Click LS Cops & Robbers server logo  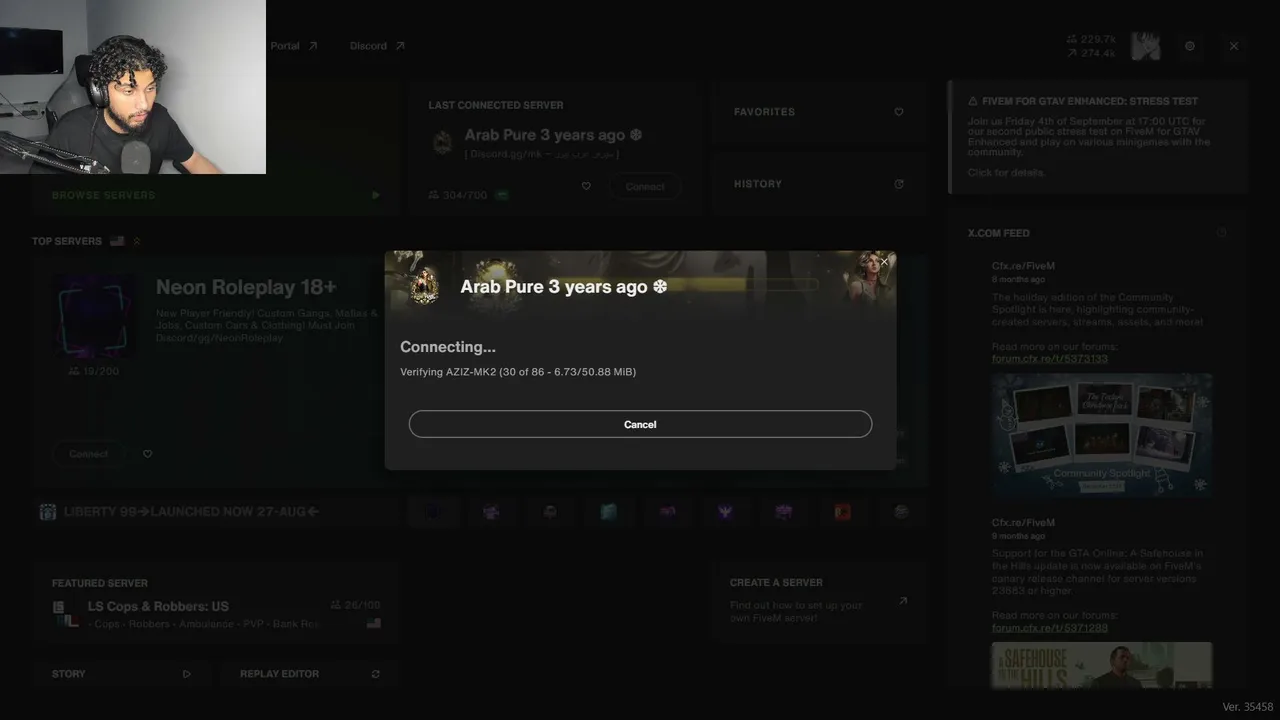coord(66,614)
